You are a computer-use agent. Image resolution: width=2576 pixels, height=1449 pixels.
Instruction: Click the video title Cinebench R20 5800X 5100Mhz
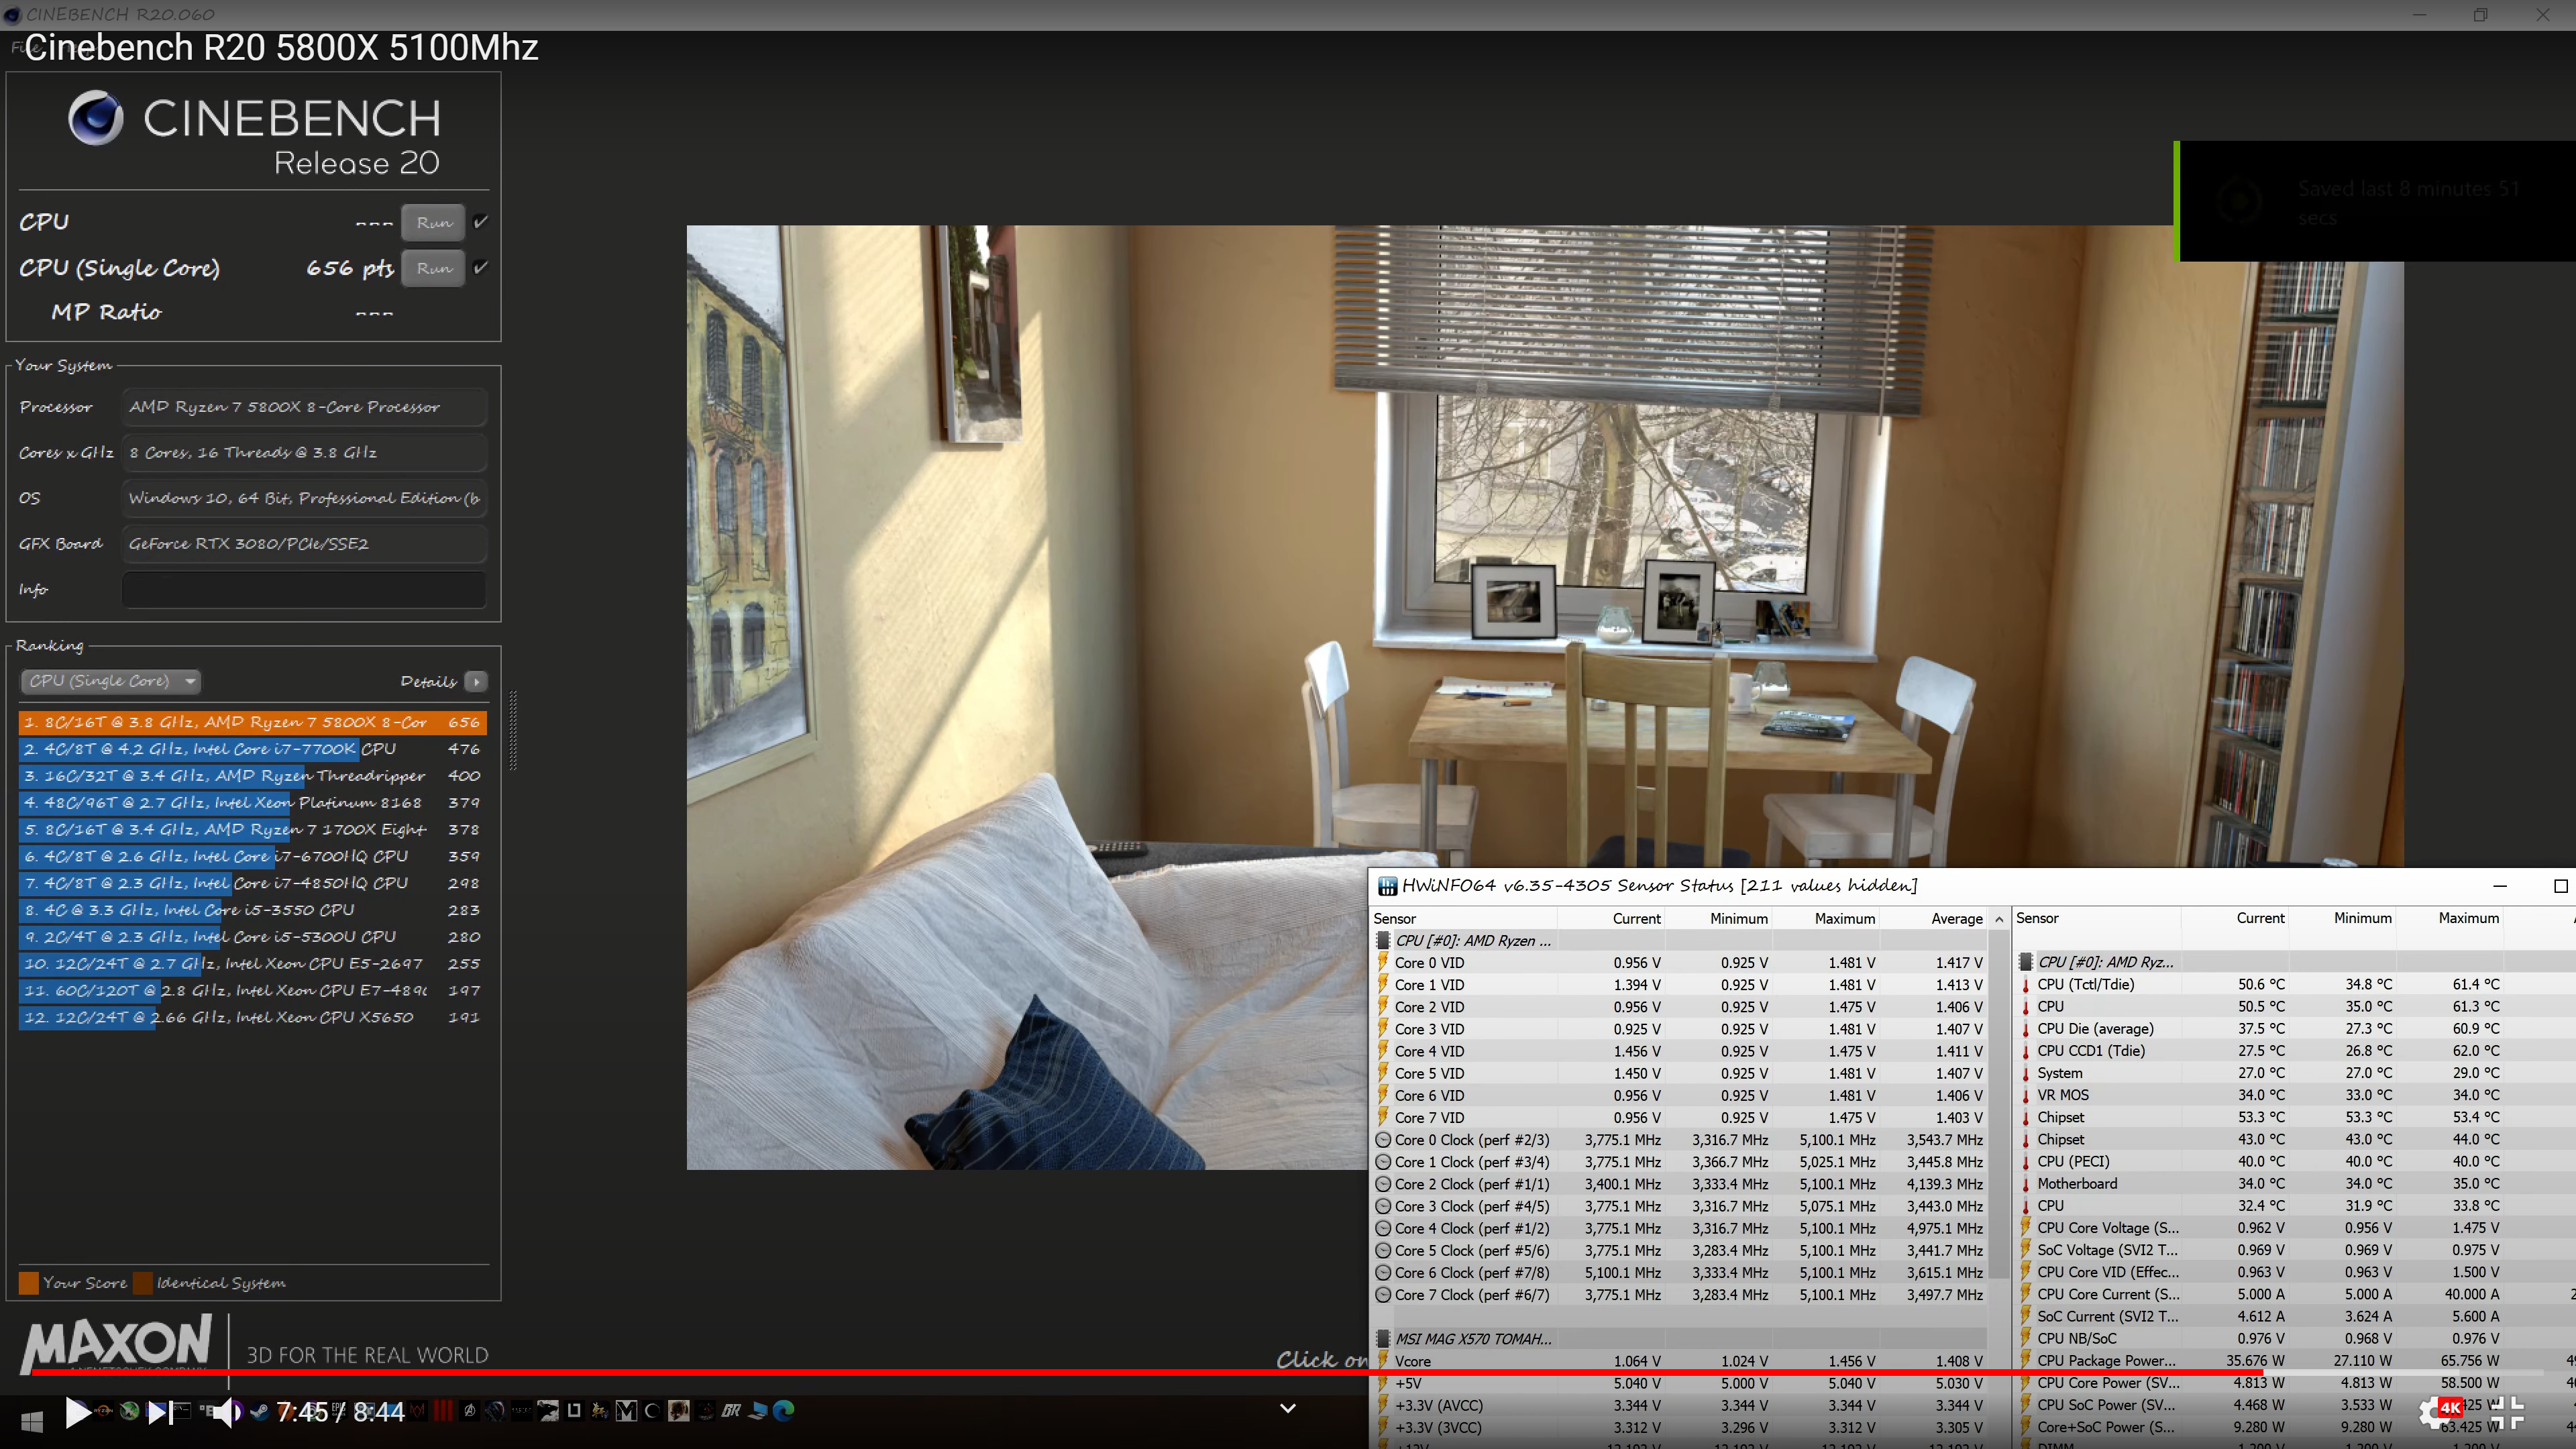pos(281,48)
